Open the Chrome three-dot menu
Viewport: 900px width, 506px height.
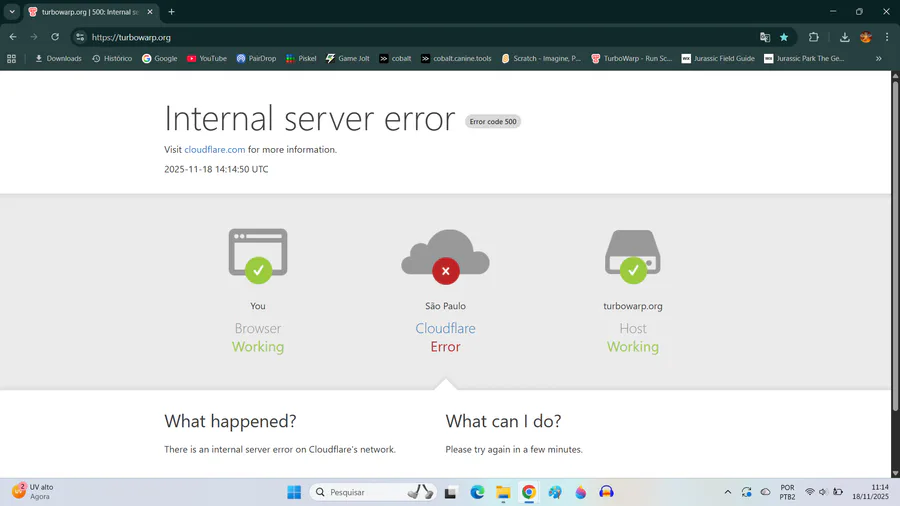(x=887, y=37)
